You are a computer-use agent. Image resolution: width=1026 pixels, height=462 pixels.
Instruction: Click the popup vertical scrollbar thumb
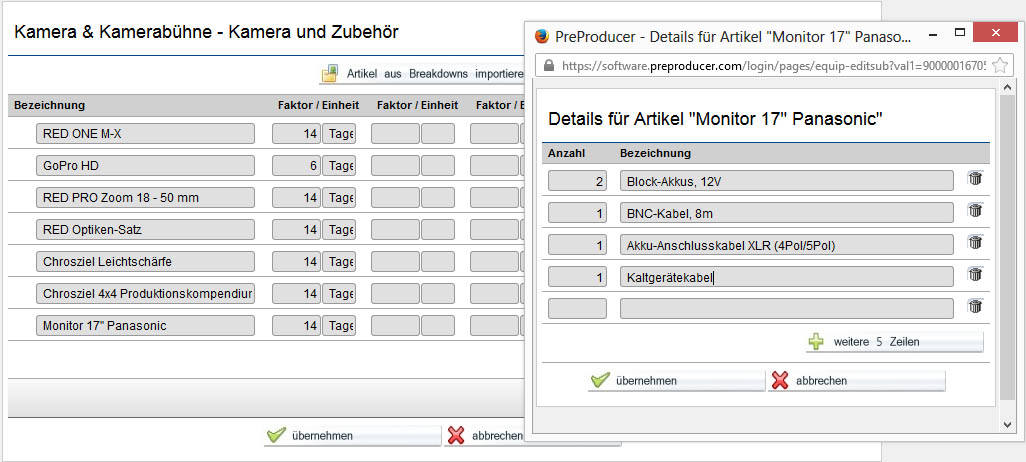pos(1008,247)
